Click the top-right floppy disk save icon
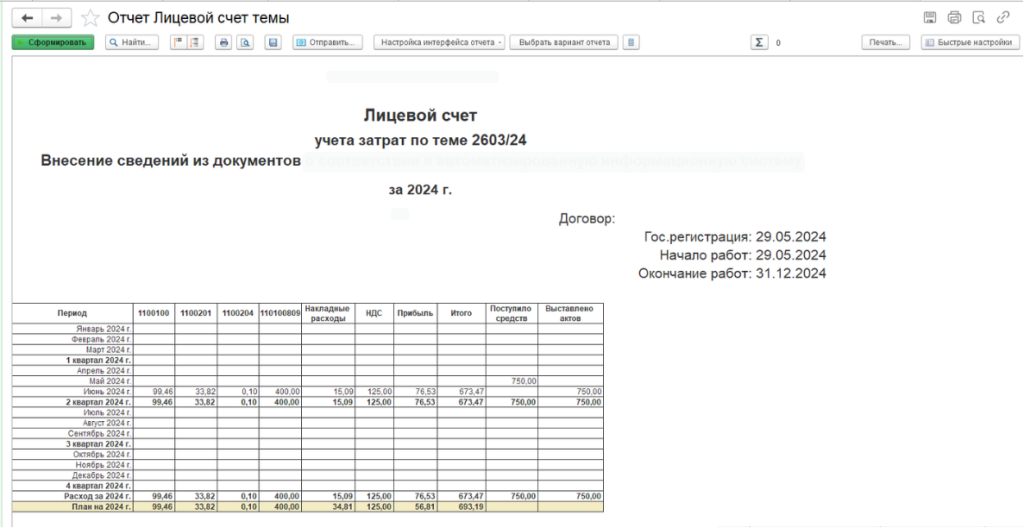The image size is (1024, 528). coord(930,18)
